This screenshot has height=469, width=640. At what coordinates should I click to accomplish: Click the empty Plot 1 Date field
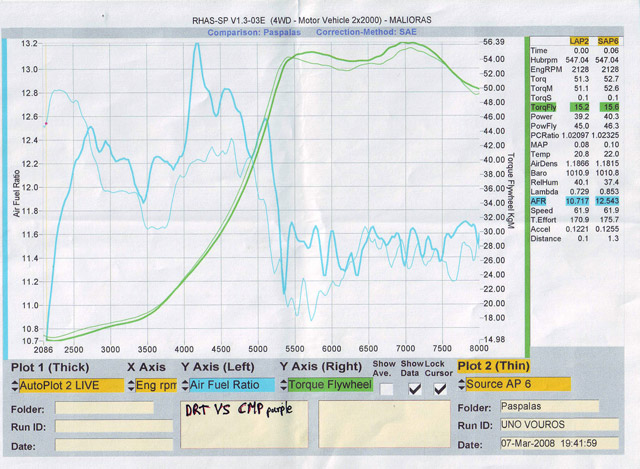(114, 445)
